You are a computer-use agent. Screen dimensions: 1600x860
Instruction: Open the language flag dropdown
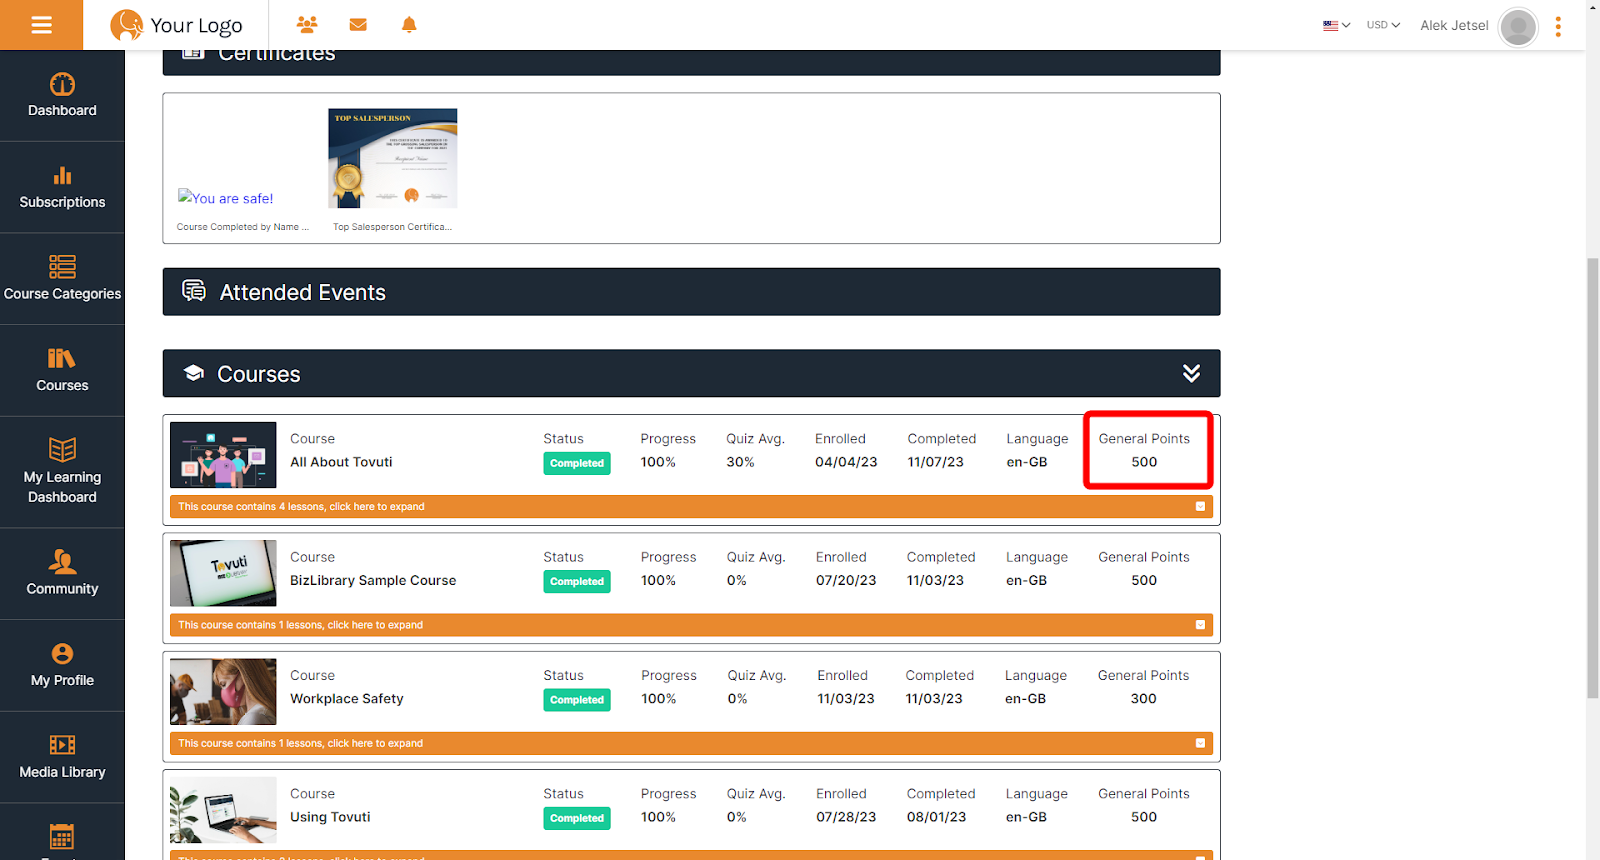[1336, 25]
